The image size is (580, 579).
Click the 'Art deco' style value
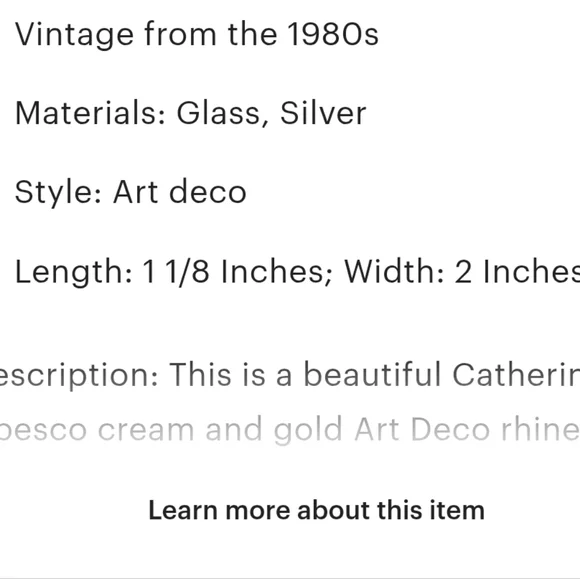[180, 191]
